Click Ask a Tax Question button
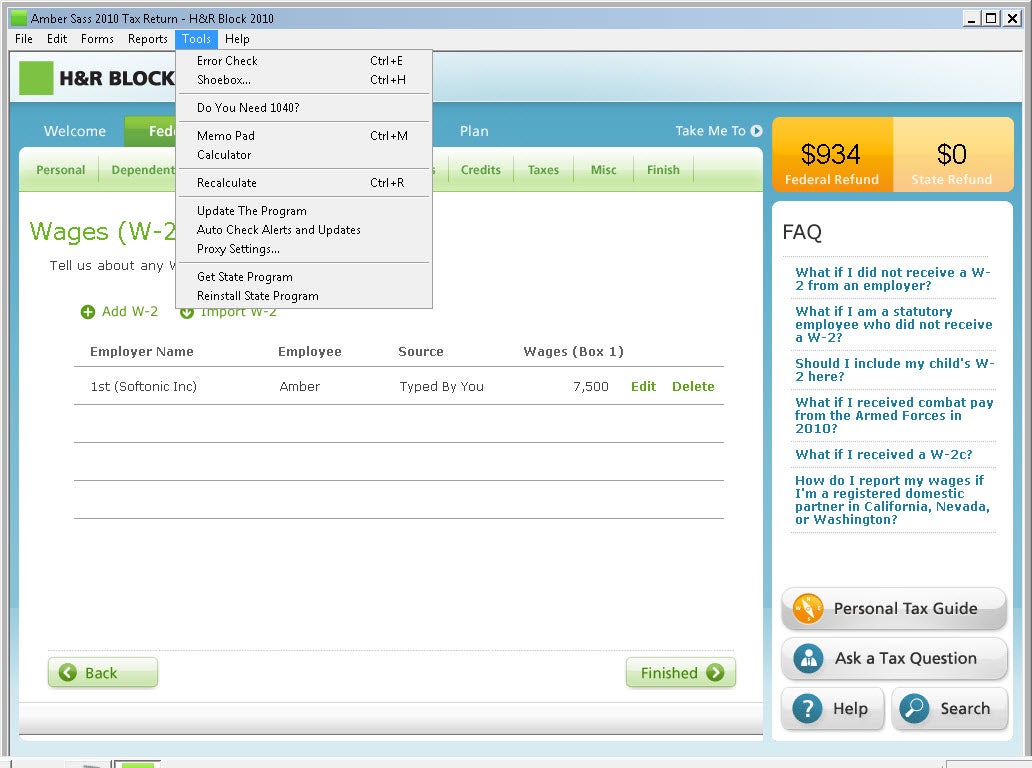This screenshot has height=768, width=1032. [894, 658]
